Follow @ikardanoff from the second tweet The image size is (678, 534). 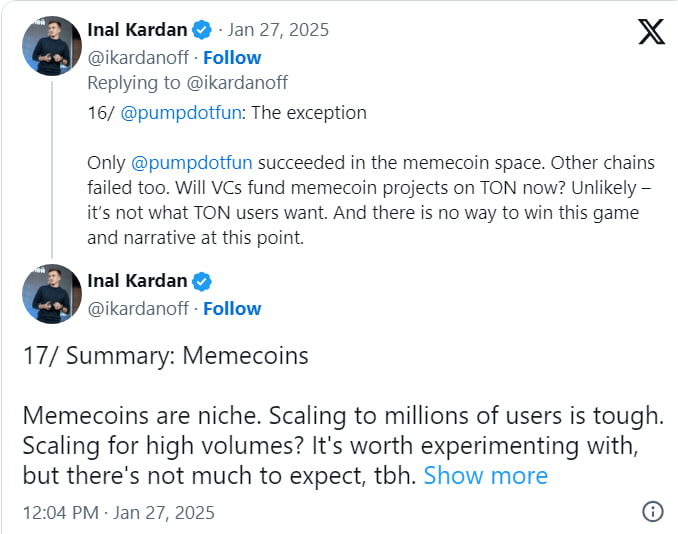tap(232, 309)
